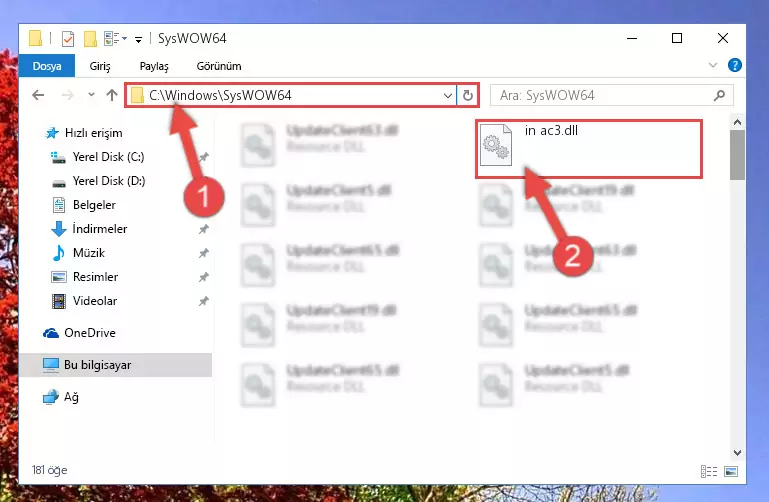Refresh the SysWOW64 folder view

(467, 95)
